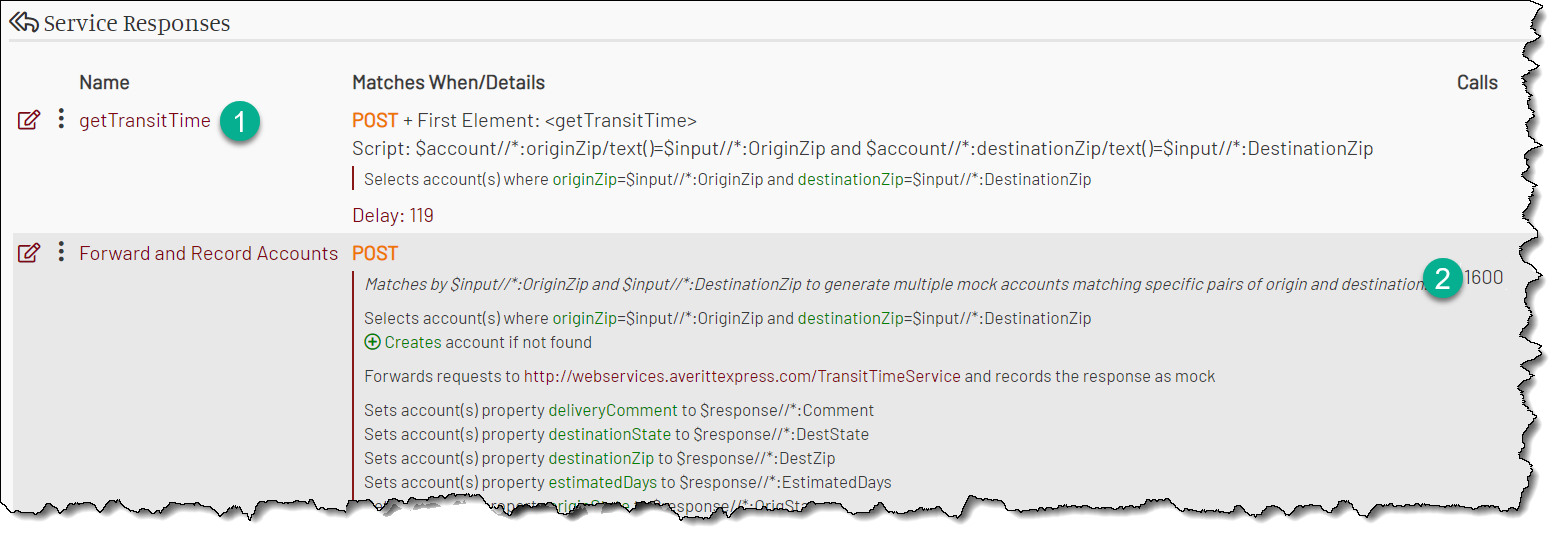Click the back arrows icon beside Service Responses

[24, 22]
